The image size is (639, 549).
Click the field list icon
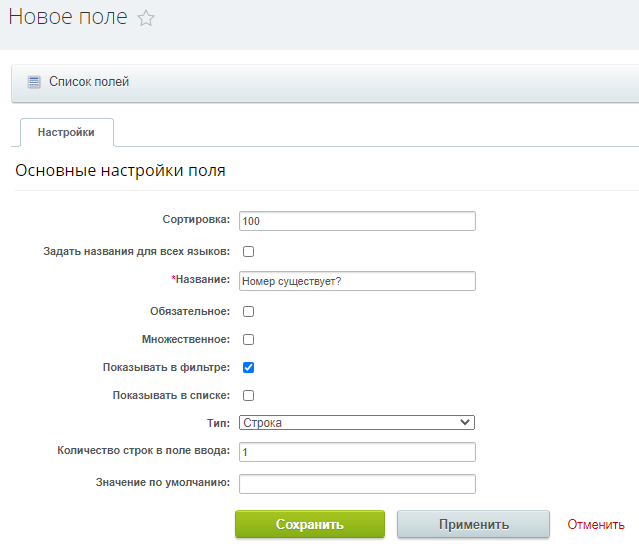click(34, 82)
